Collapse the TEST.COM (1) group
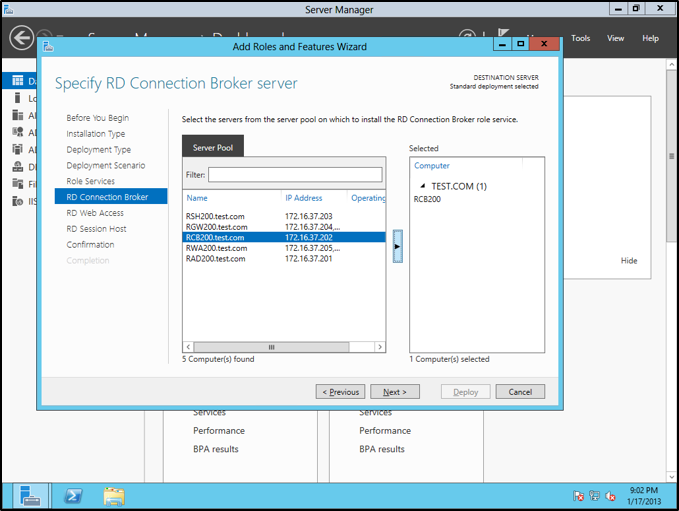This screenshot has height=511, width=679. point(422,186)
